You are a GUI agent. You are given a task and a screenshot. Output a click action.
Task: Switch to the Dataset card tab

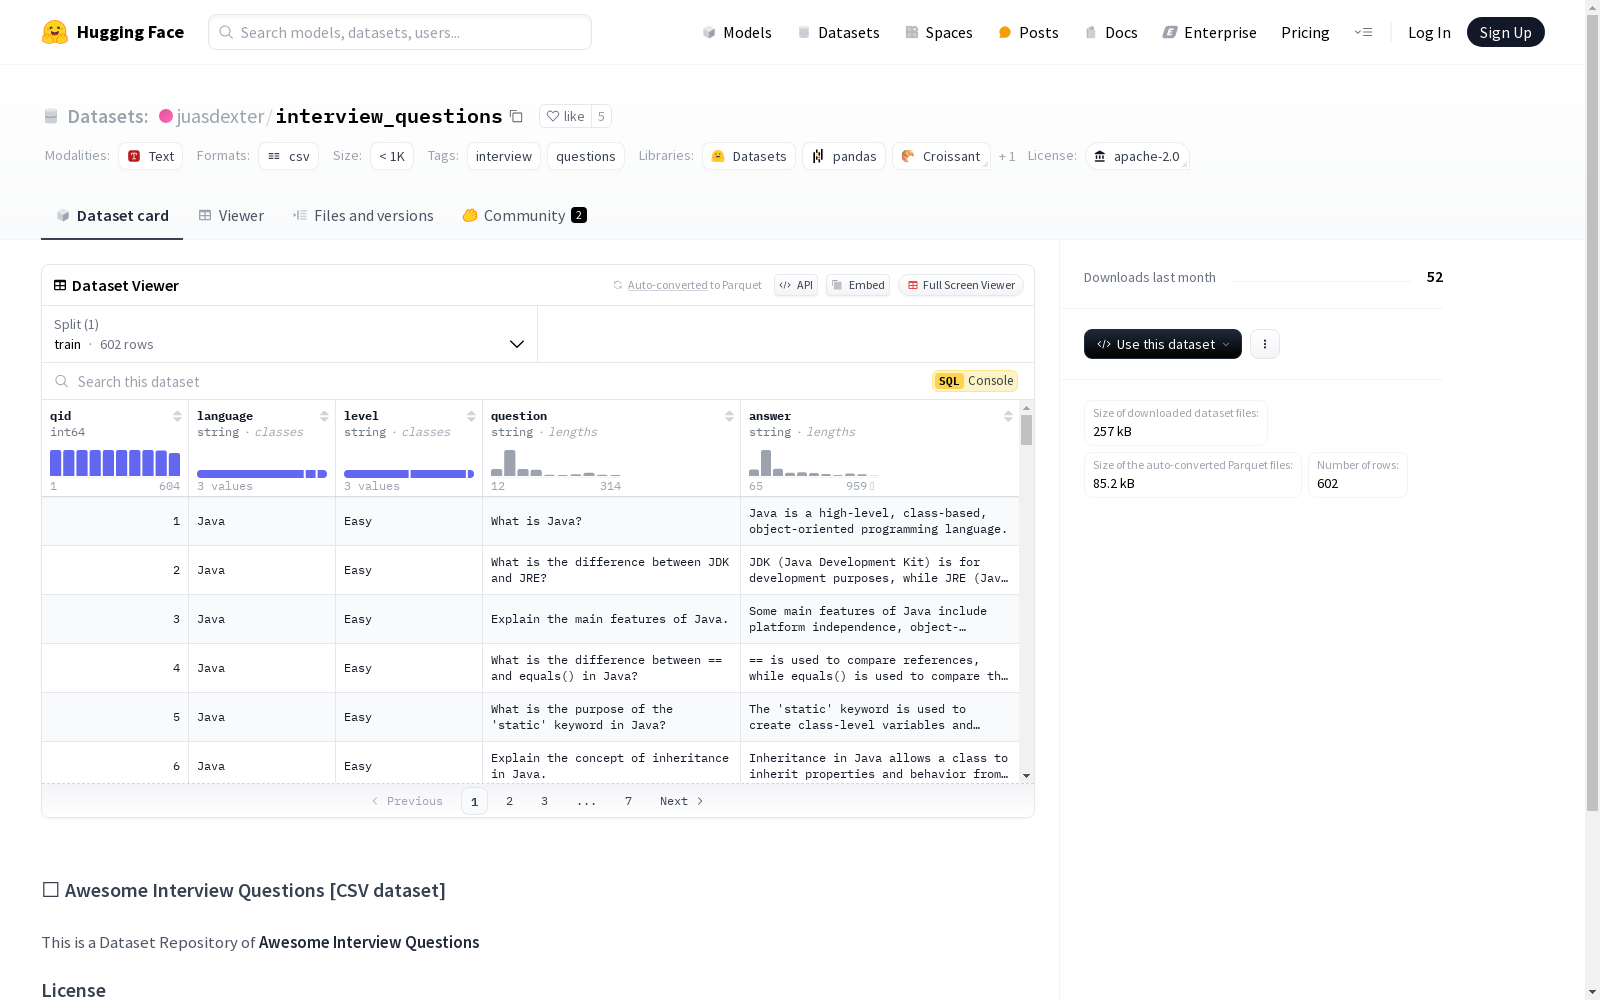tap(112, 216)
